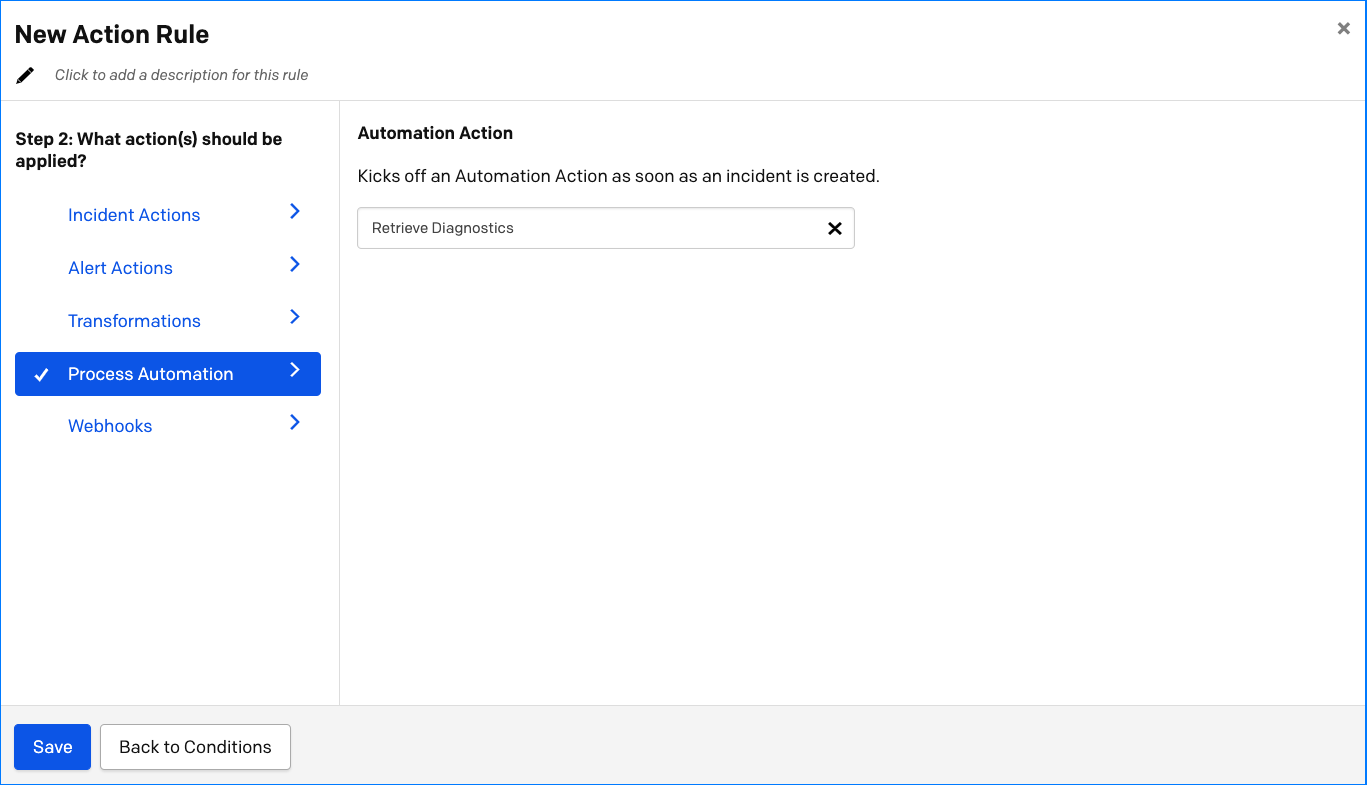
Task: Expand the Transformations chevron
Action: point(295,317)
